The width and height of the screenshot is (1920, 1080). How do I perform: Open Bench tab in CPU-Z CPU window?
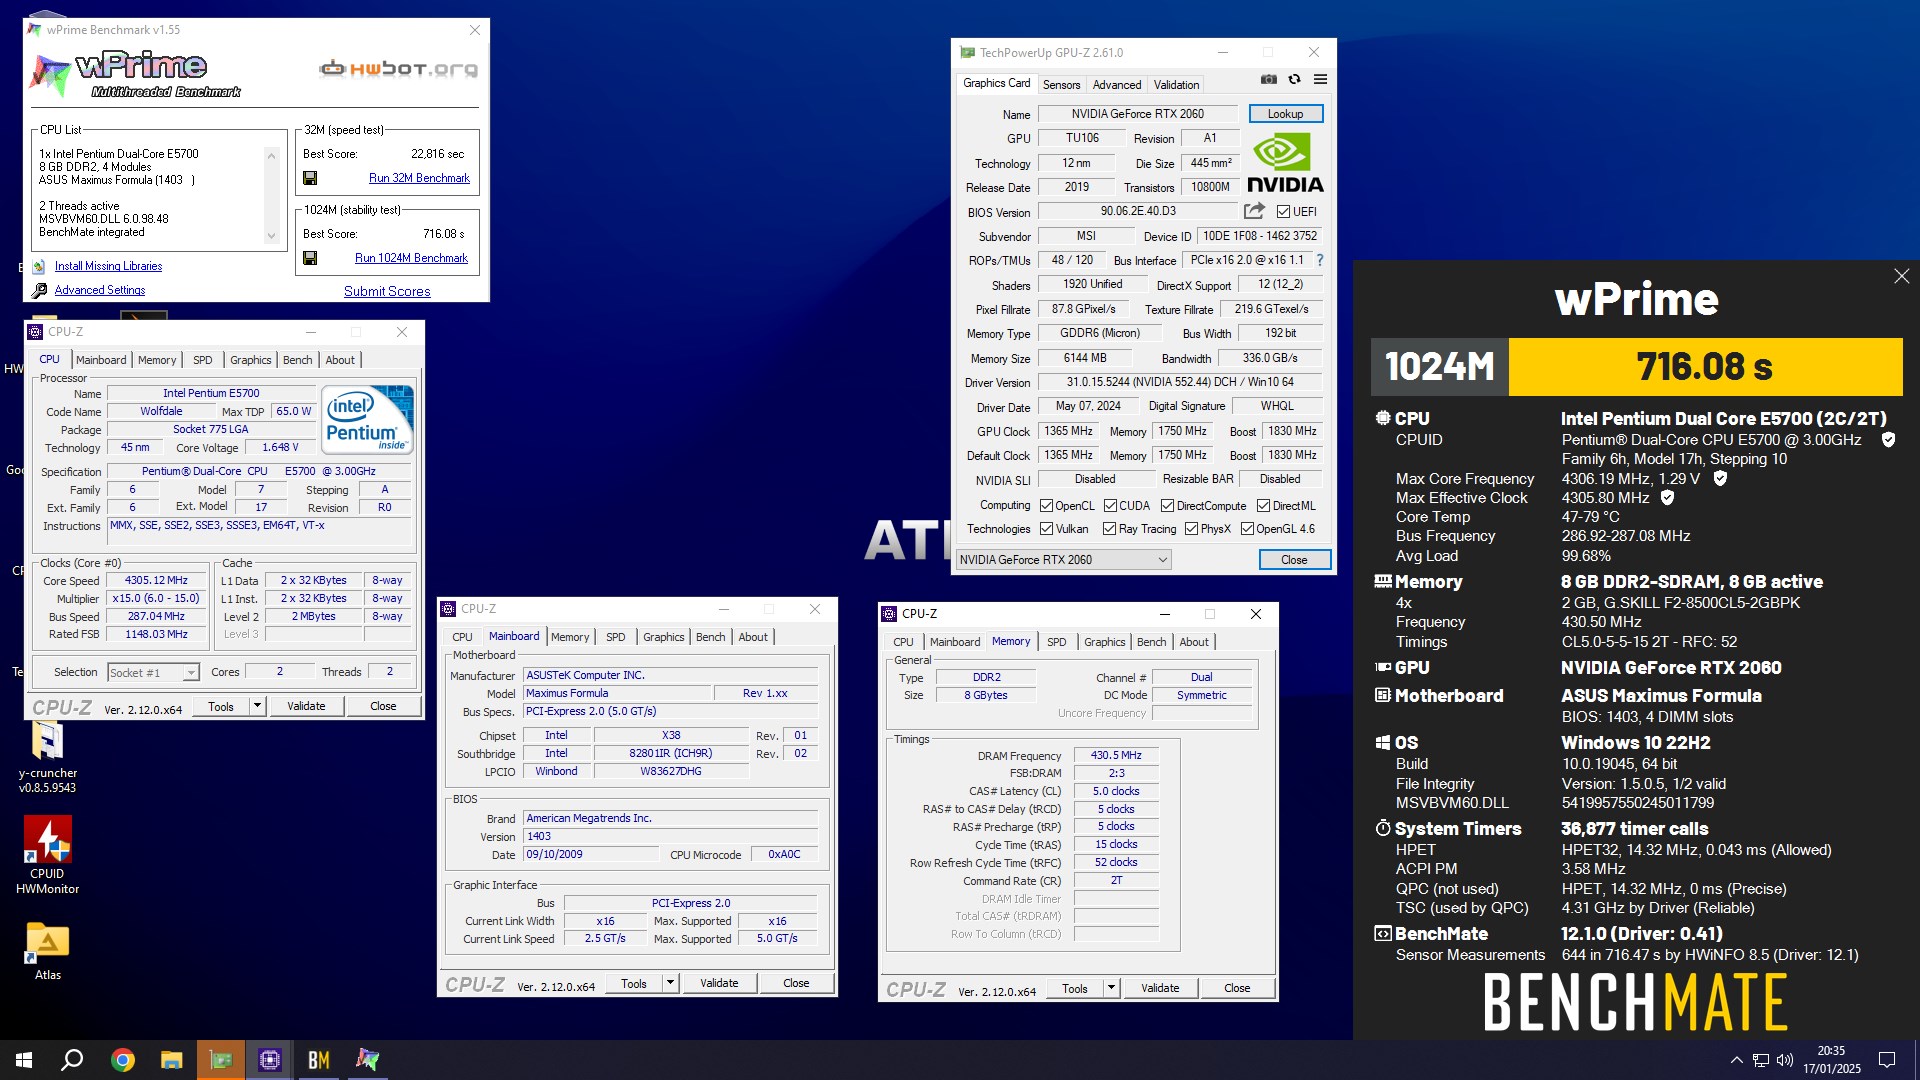coord(297,360)
